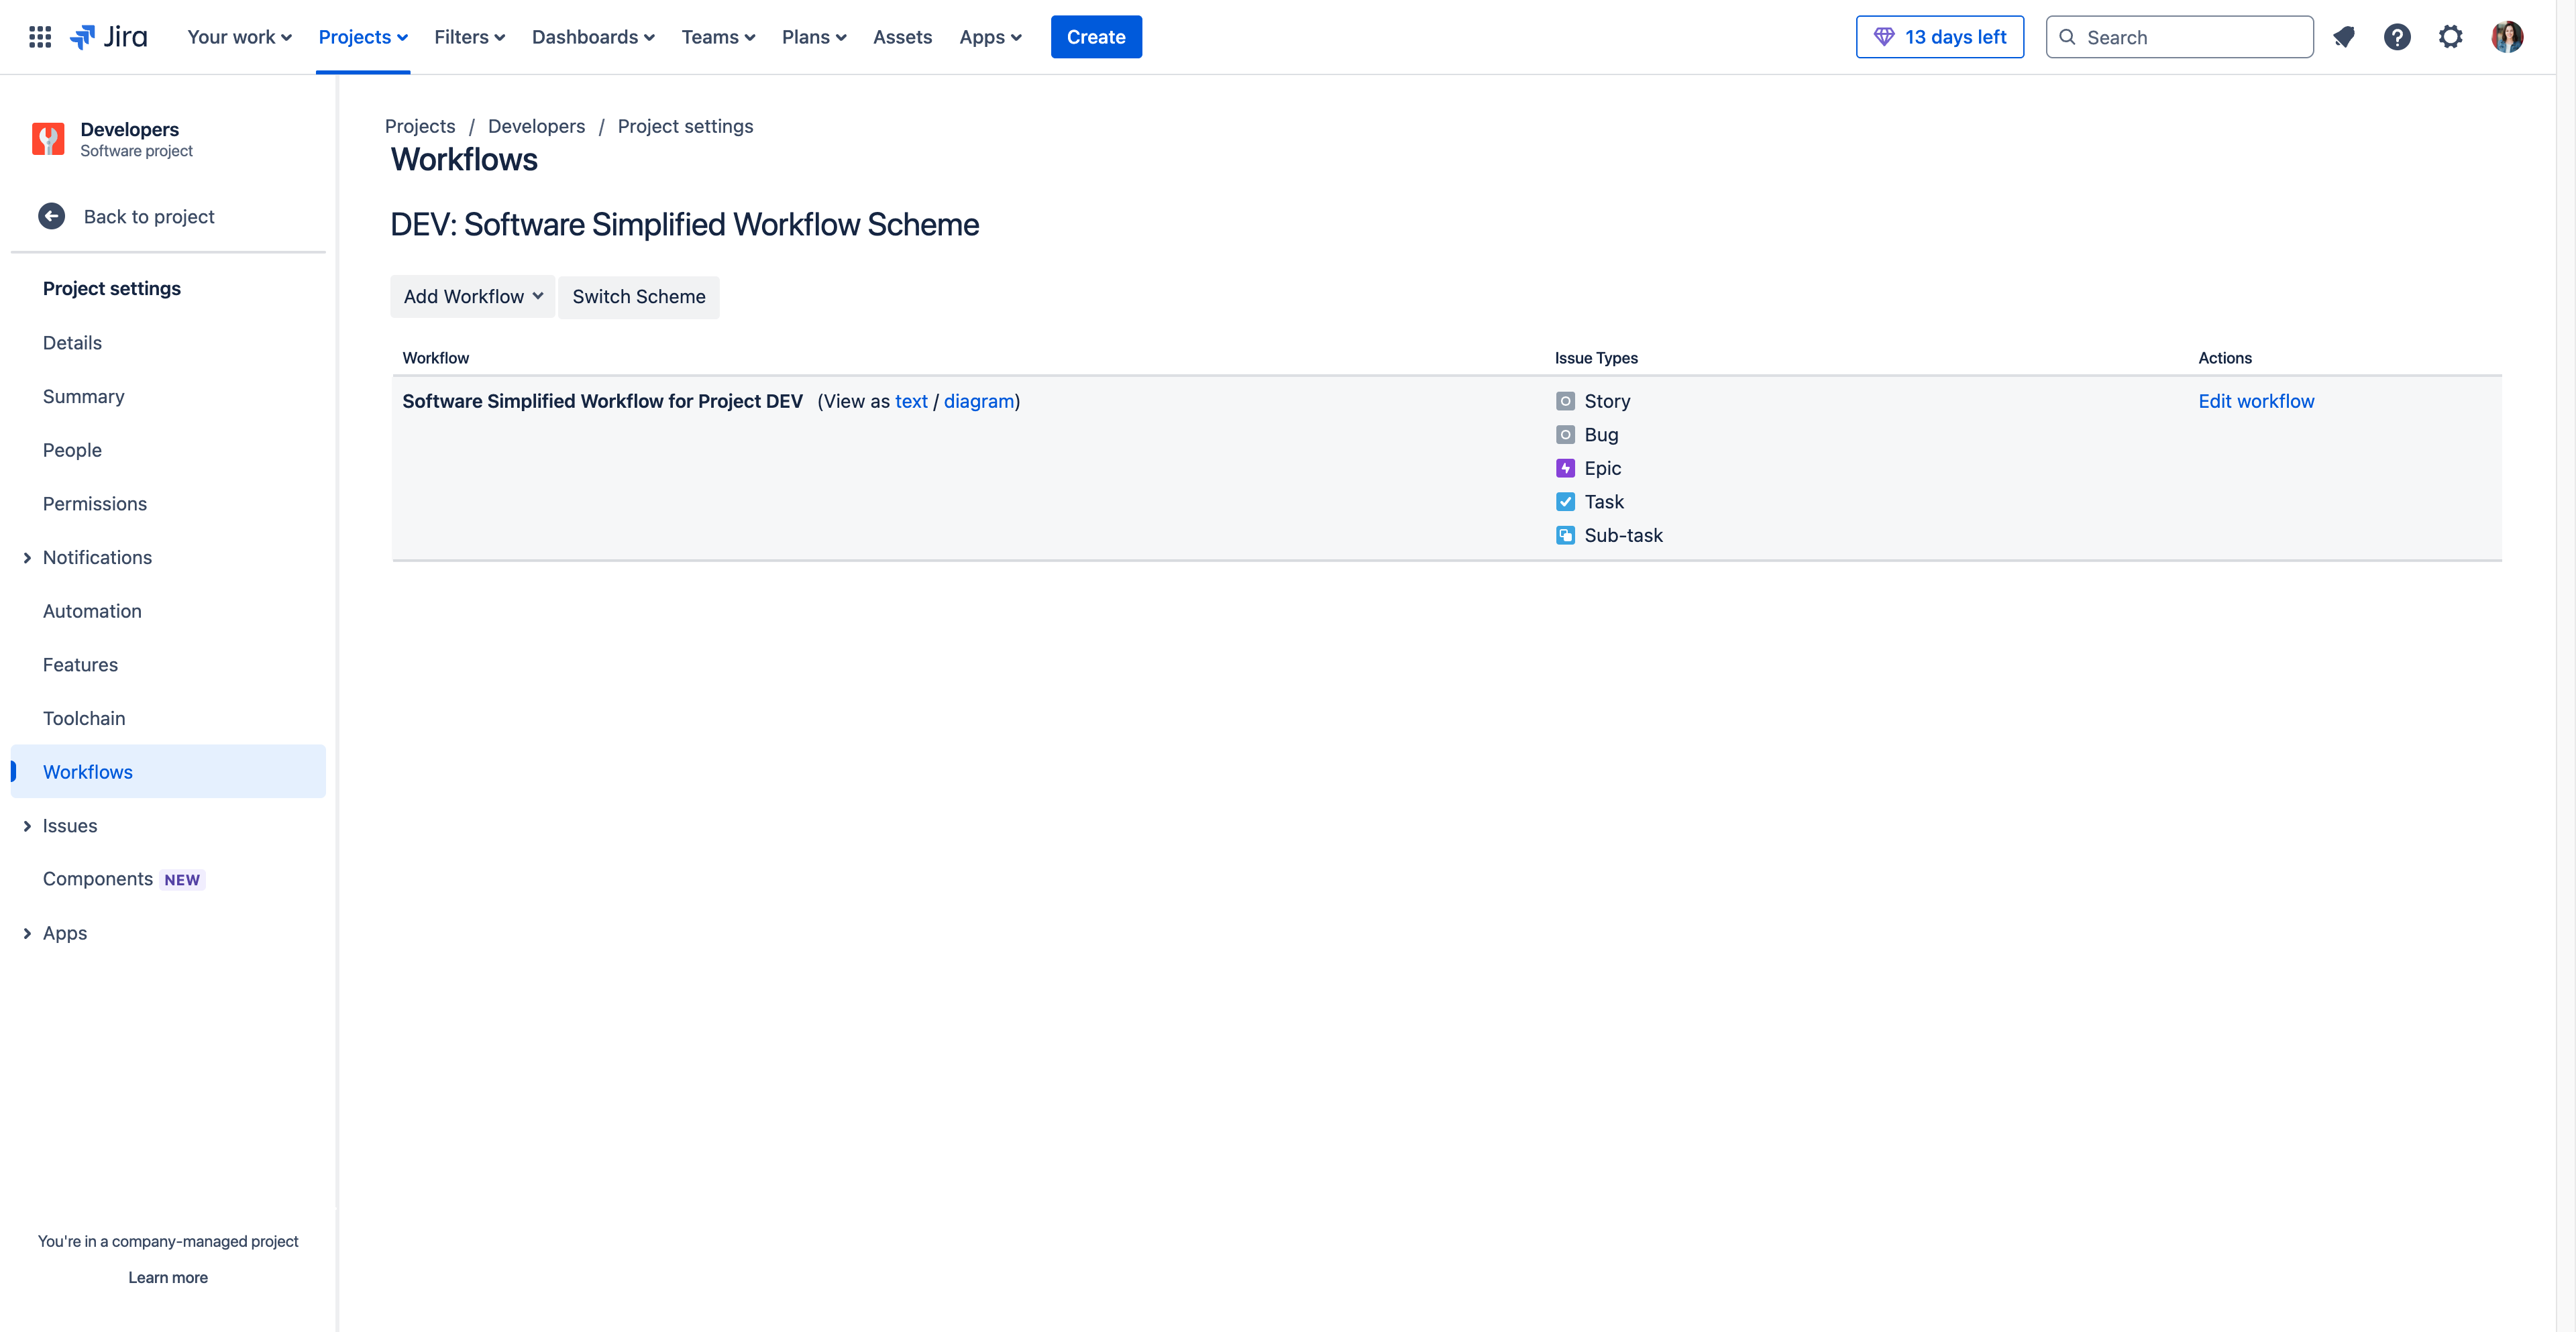The image size is (2576, 1332).
Task: Open the Projects dropdown menu
Action: 363,37
